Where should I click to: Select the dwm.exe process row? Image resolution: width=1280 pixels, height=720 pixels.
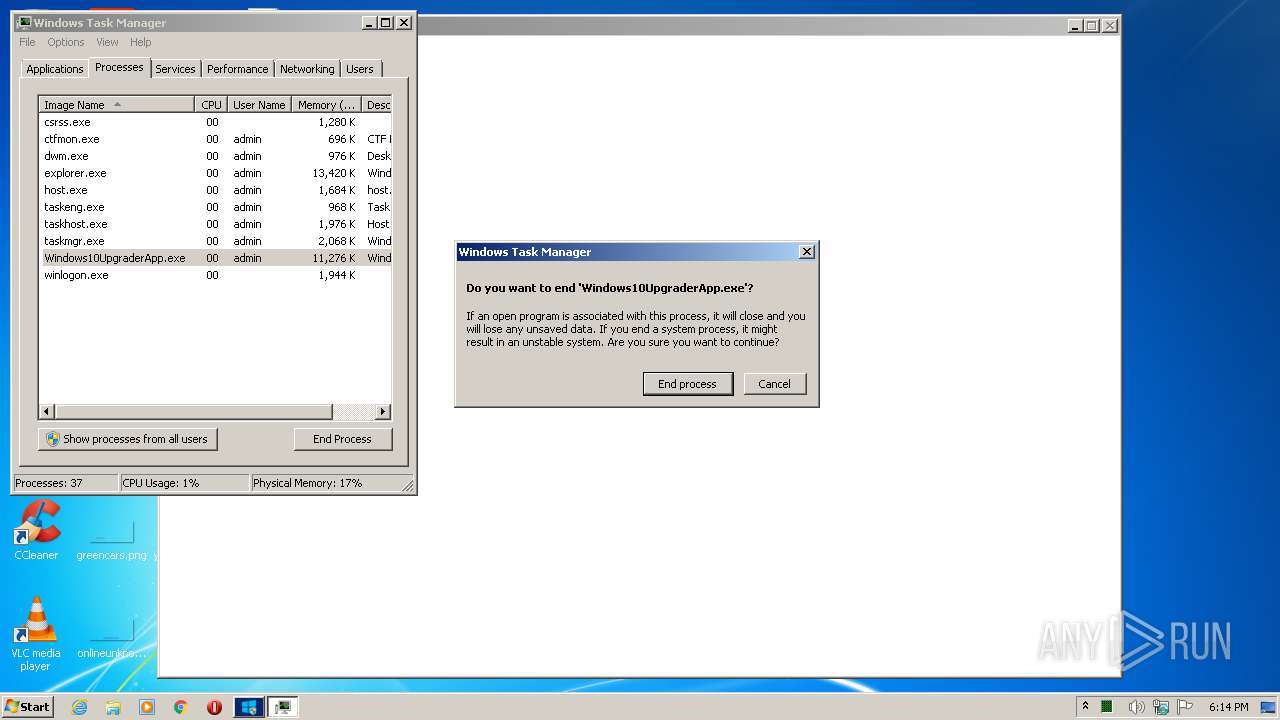(215, 156)
